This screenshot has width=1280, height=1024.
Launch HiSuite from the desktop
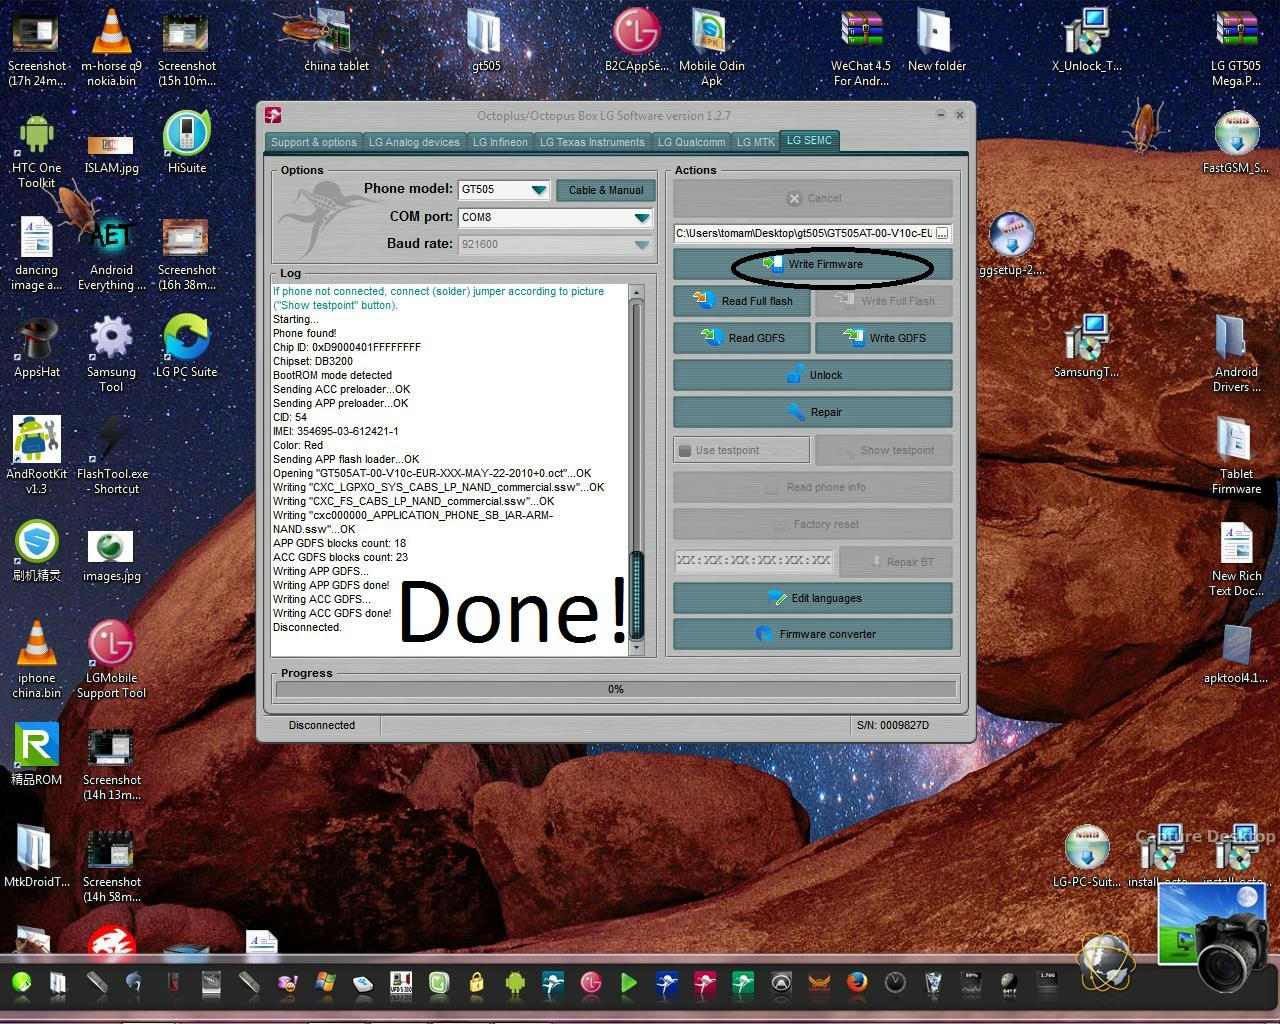[x=187, y=142]
